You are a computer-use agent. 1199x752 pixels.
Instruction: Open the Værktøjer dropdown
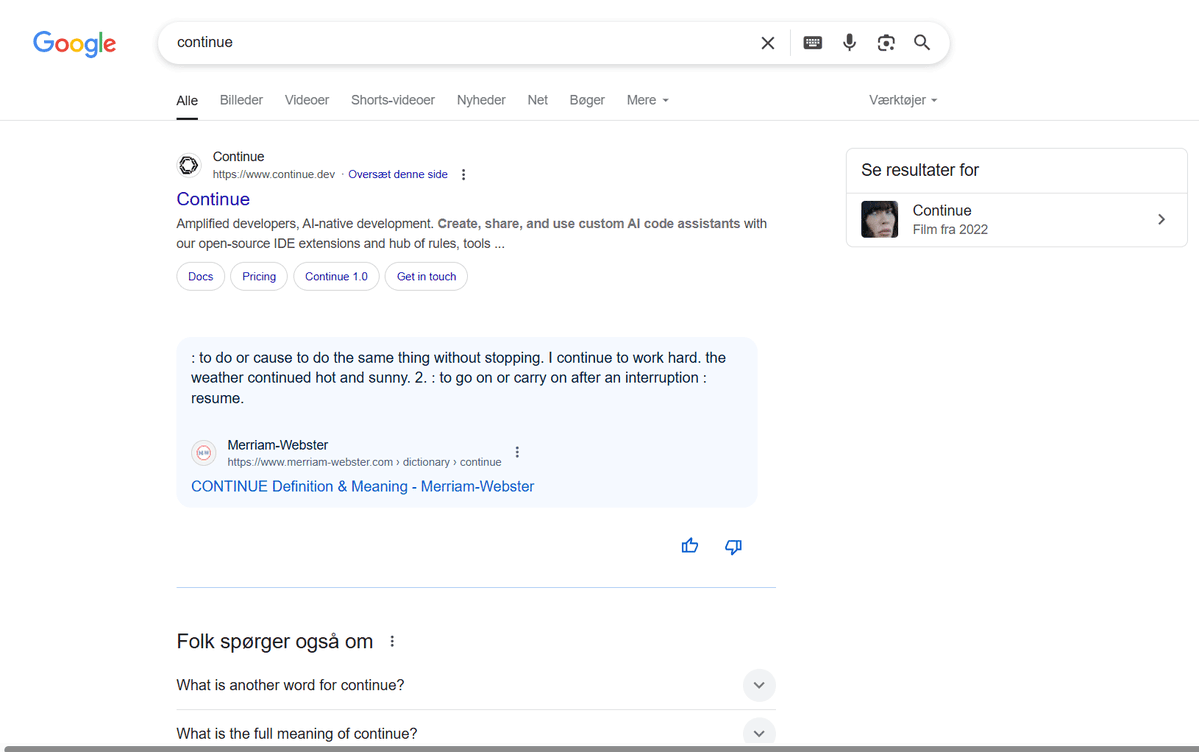point(903,100)
